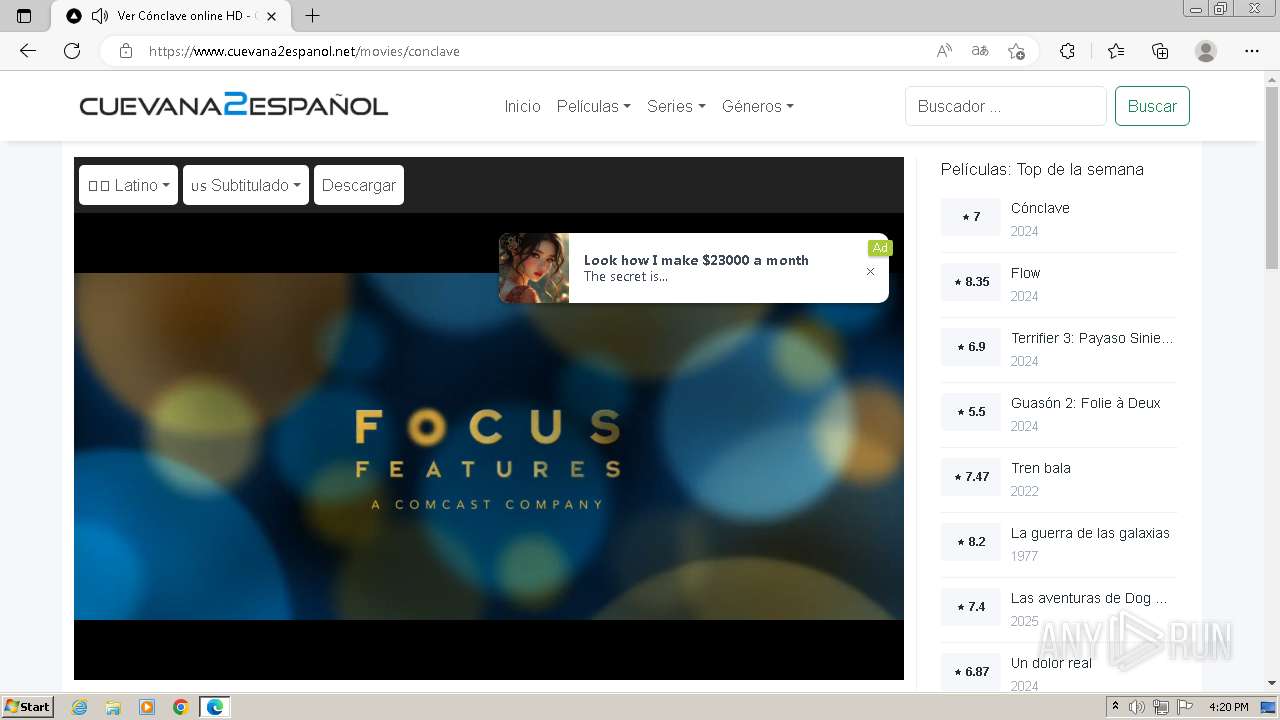The width and height of the screenshot is (1280, 720).
Task: Open media player taskbar icon
Action: coord(147,707)
